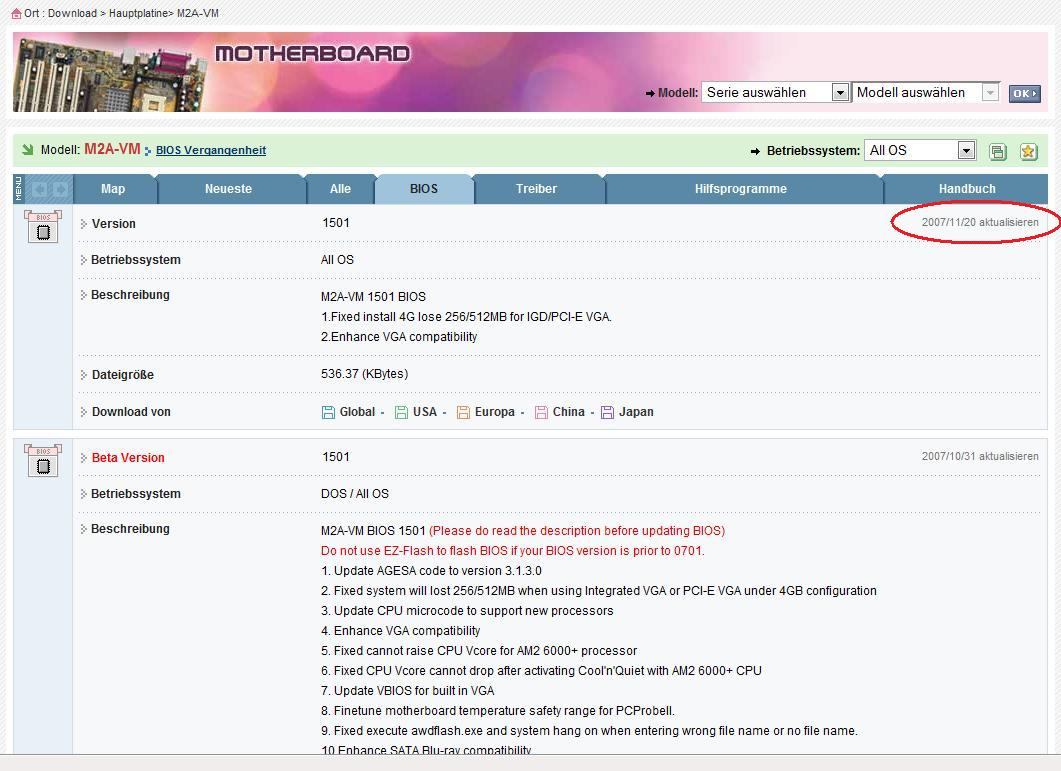Click the print icon next to Betriebssystem
The image size is (1061, 771).
(997, 152)
